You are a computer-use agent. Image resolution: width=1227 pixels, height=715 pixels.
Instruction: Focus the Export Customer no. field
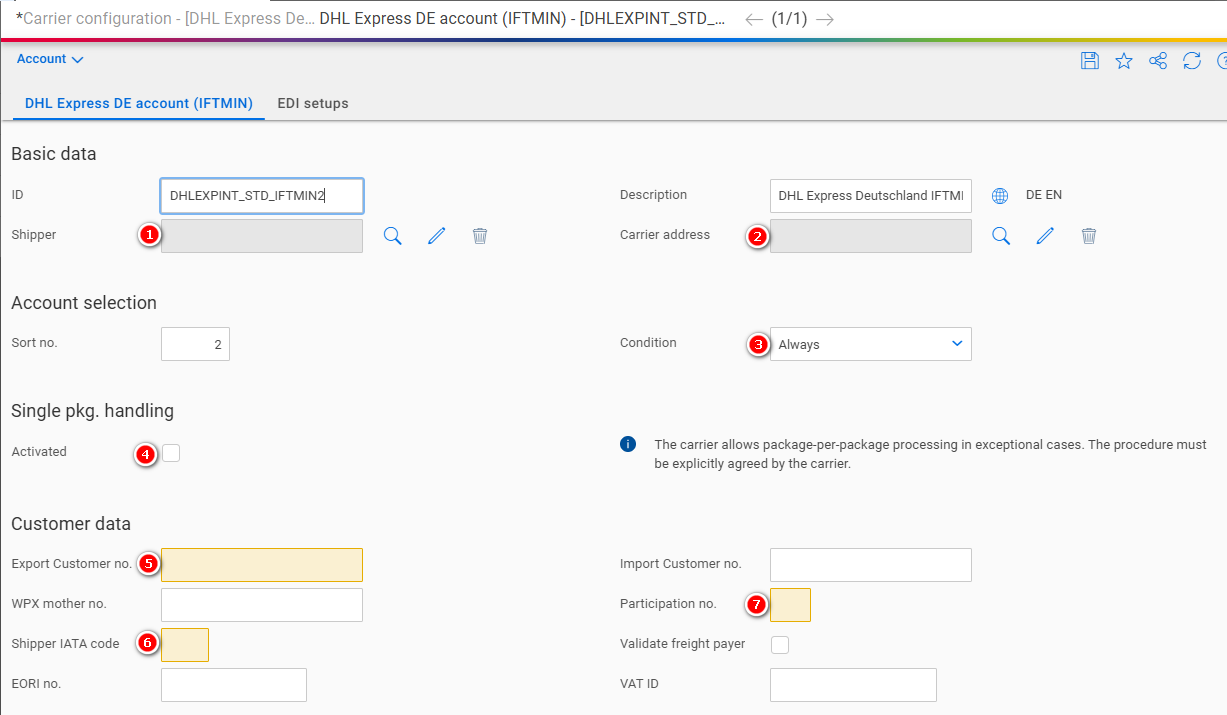point(262,565)
